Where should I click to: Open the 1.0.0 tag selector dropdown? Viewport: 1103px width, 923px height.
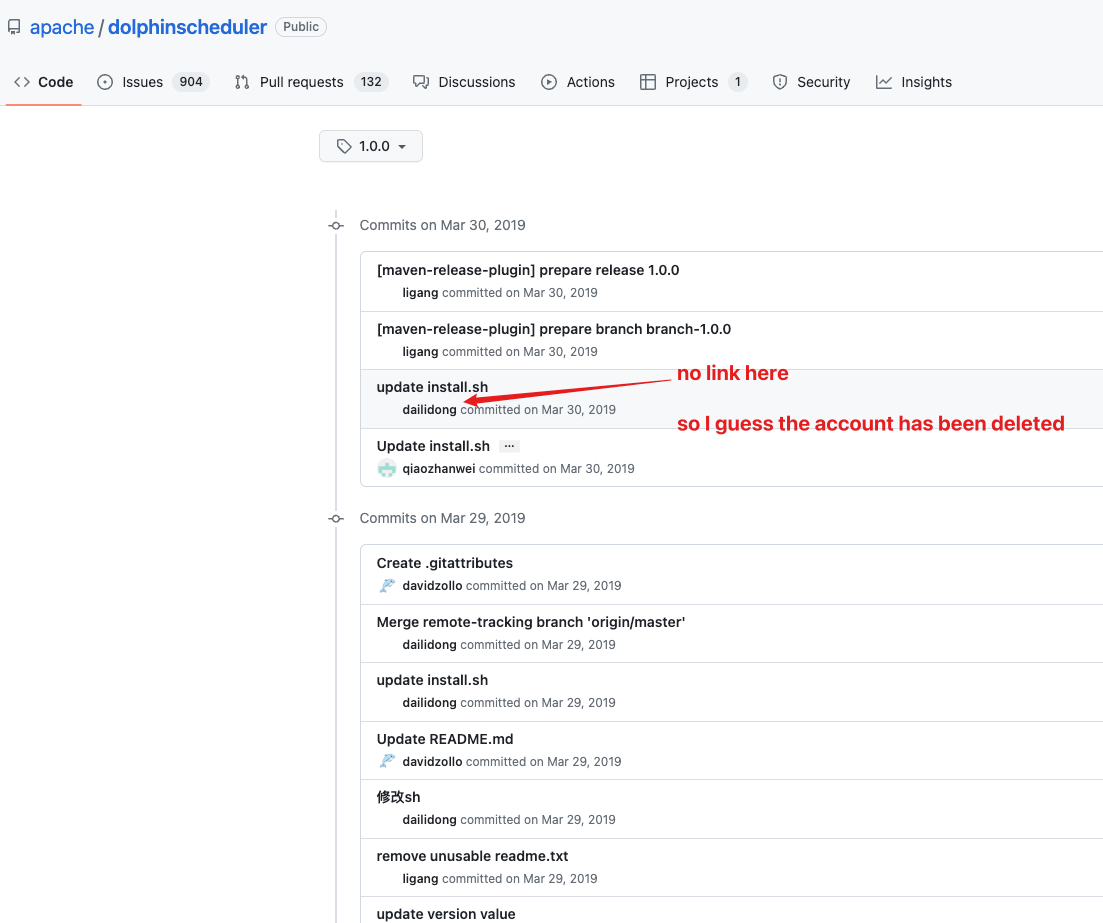[x=371, y=146]
